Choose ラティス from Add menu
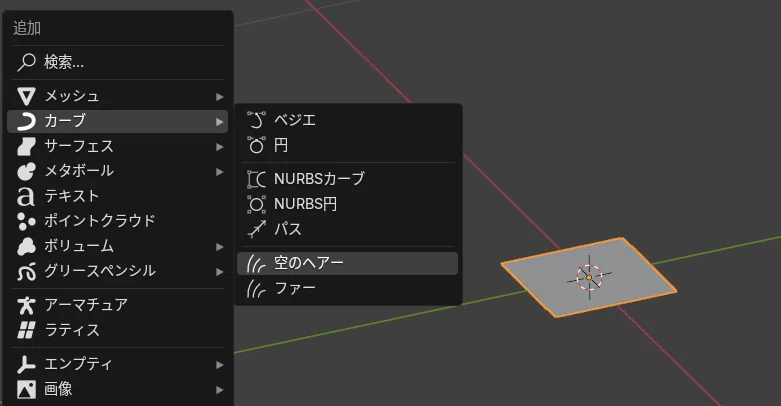The width and height of the screenshot is (781, 406). click(118, 330)
